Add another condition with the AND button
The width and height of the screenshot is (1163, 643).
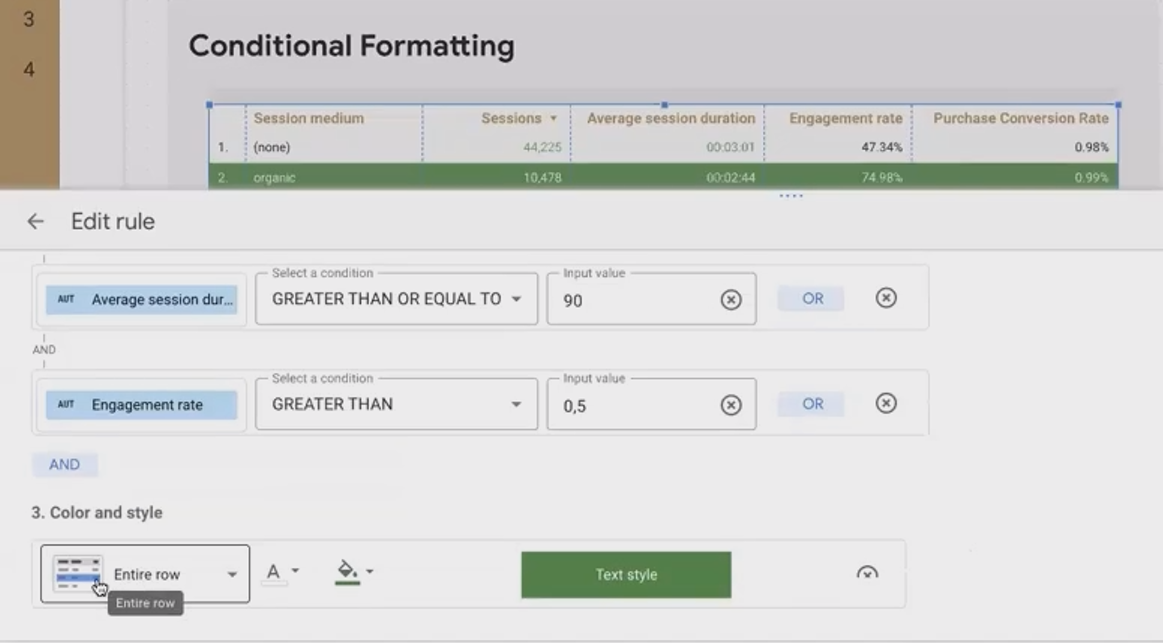point(64,464)
